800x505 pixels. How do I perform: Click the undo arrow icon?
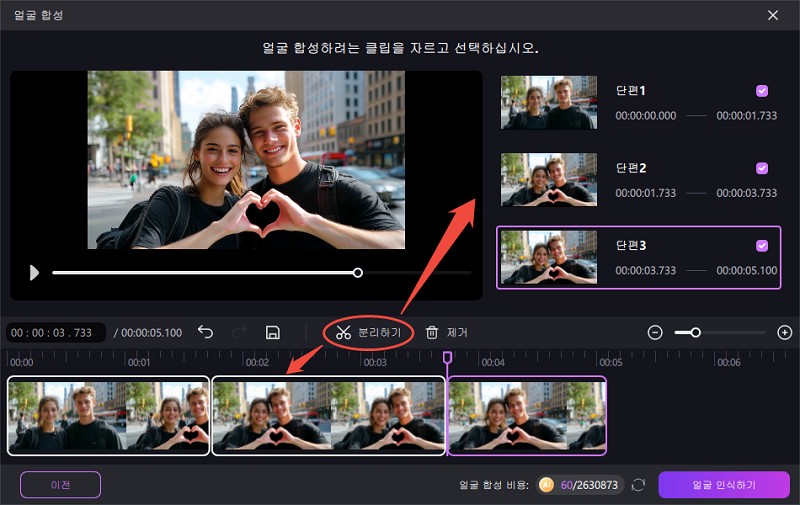click(x=205, y=333)
